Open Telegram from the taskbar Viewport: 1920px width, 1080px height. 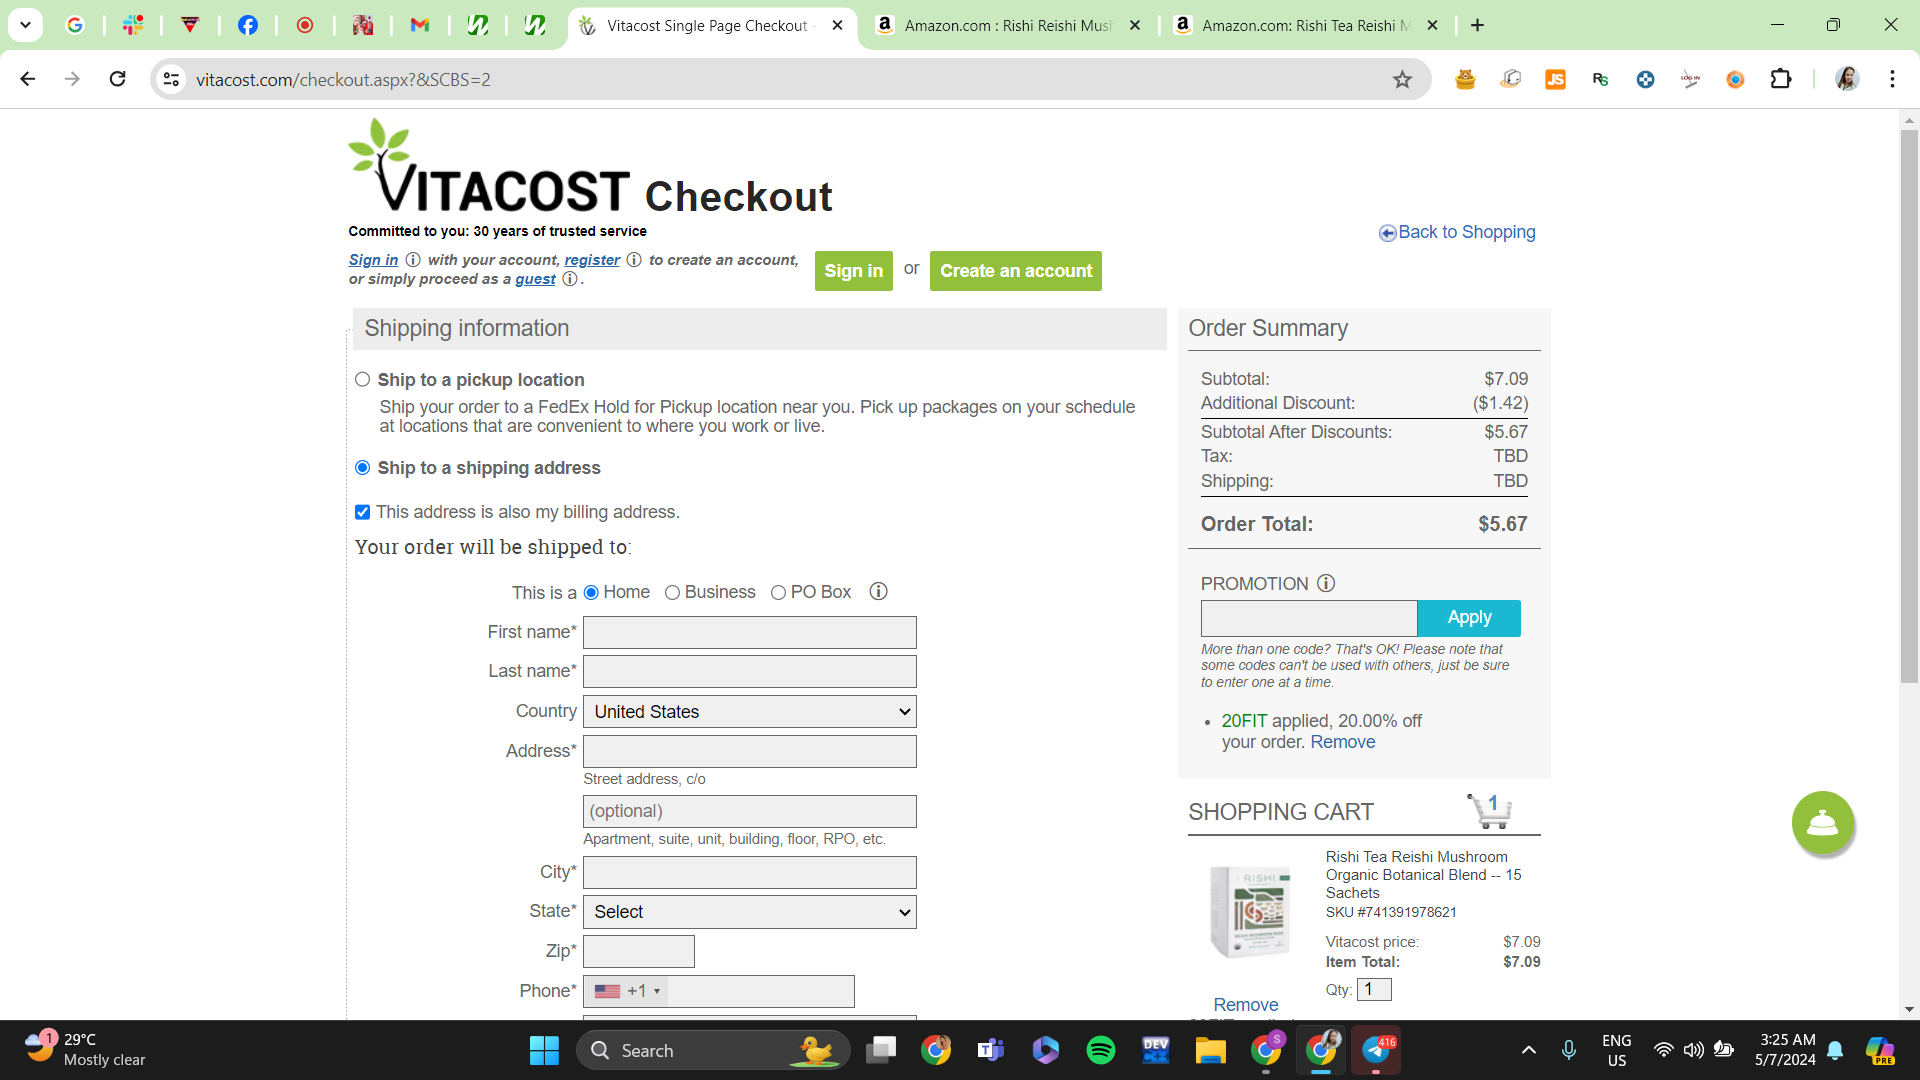[x=1376, y=1050]
